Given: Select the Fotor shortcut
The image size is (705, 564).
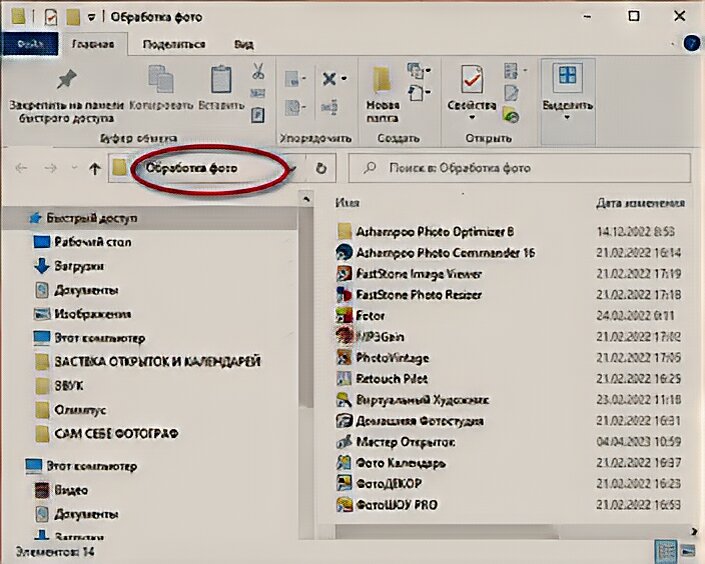Looking at the screenshot, I should tap(360, 316).
